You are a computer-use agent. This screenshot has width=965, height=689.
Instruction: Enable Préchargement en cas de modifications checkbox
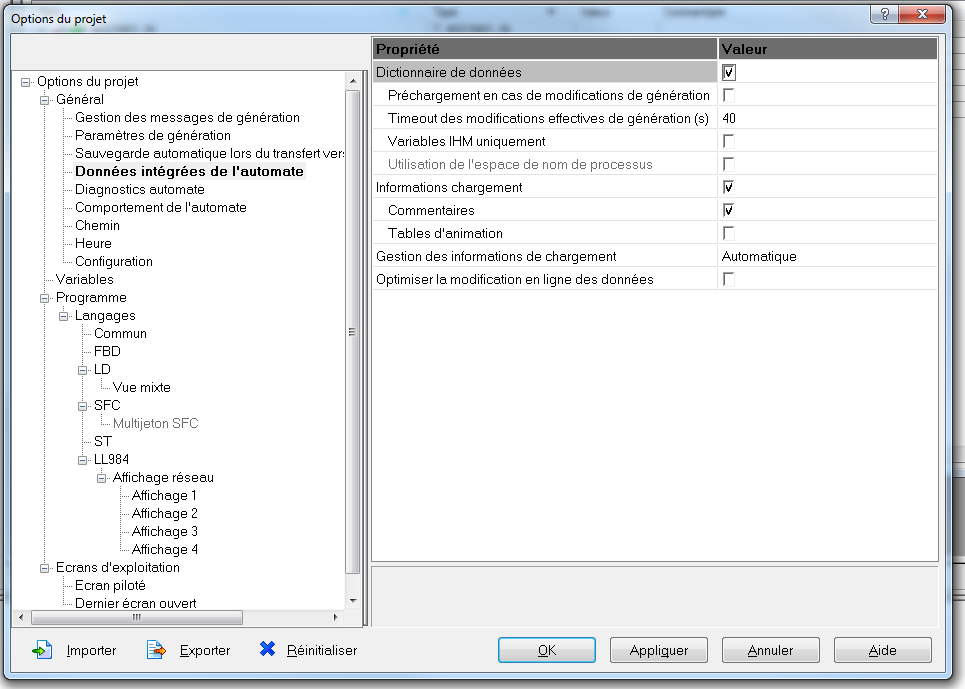tap(729, 96)
